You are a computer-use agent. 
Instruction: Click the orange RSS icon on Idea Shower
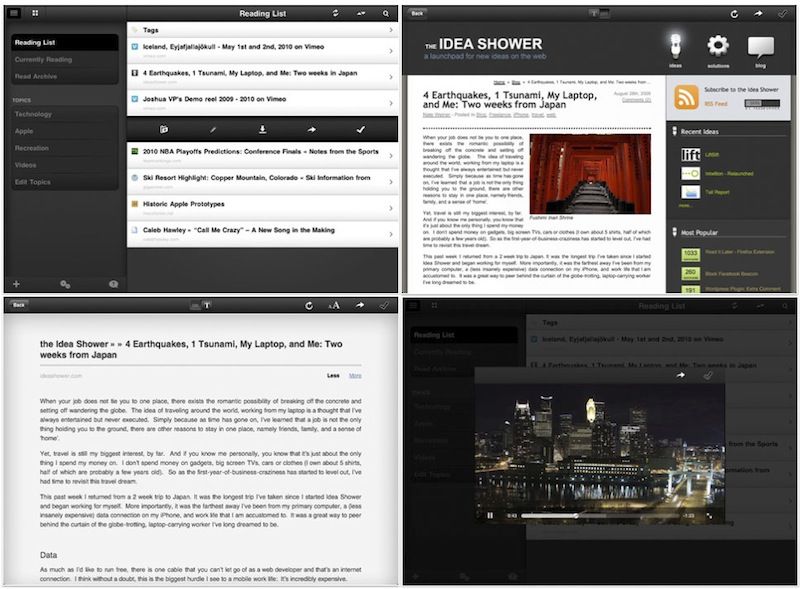pyautogui.click(x=686, y=97)
